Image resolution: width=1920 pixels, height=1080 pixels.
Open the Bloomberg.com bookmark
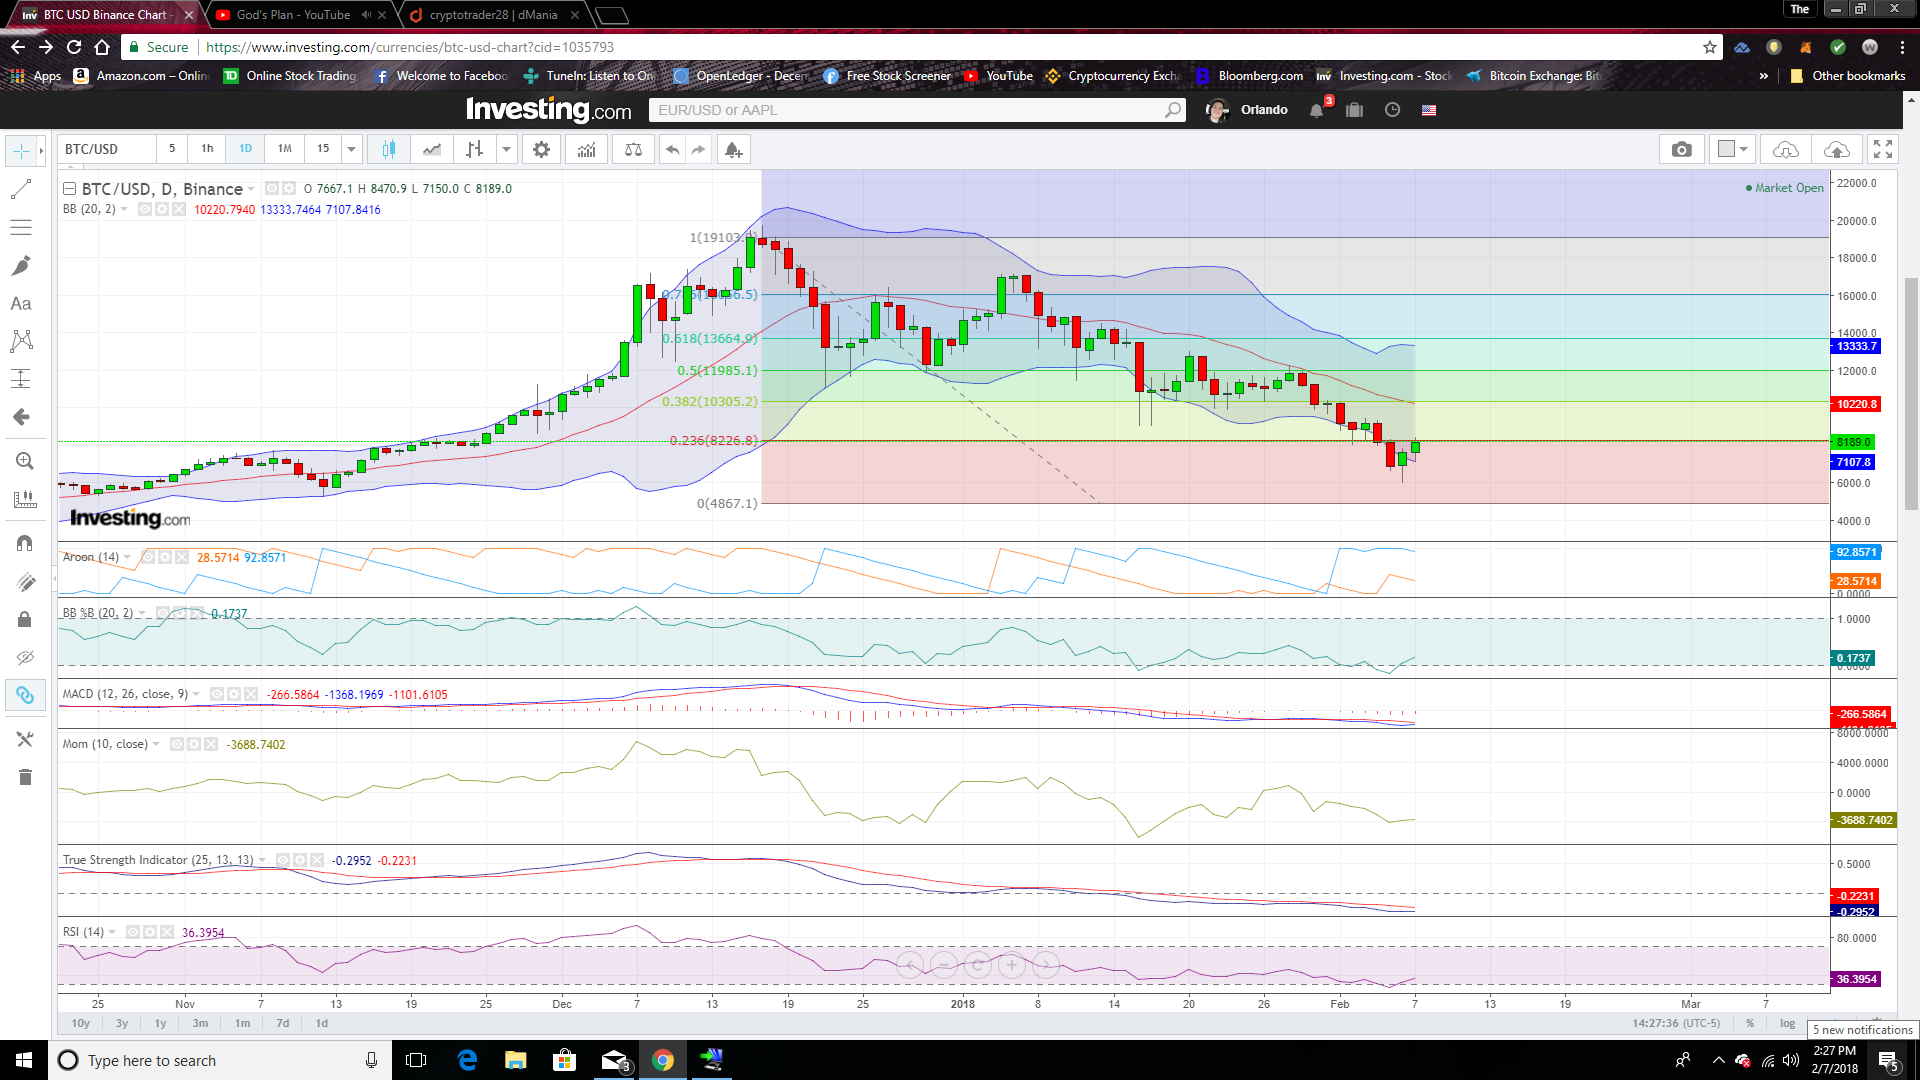(1259, 76)
